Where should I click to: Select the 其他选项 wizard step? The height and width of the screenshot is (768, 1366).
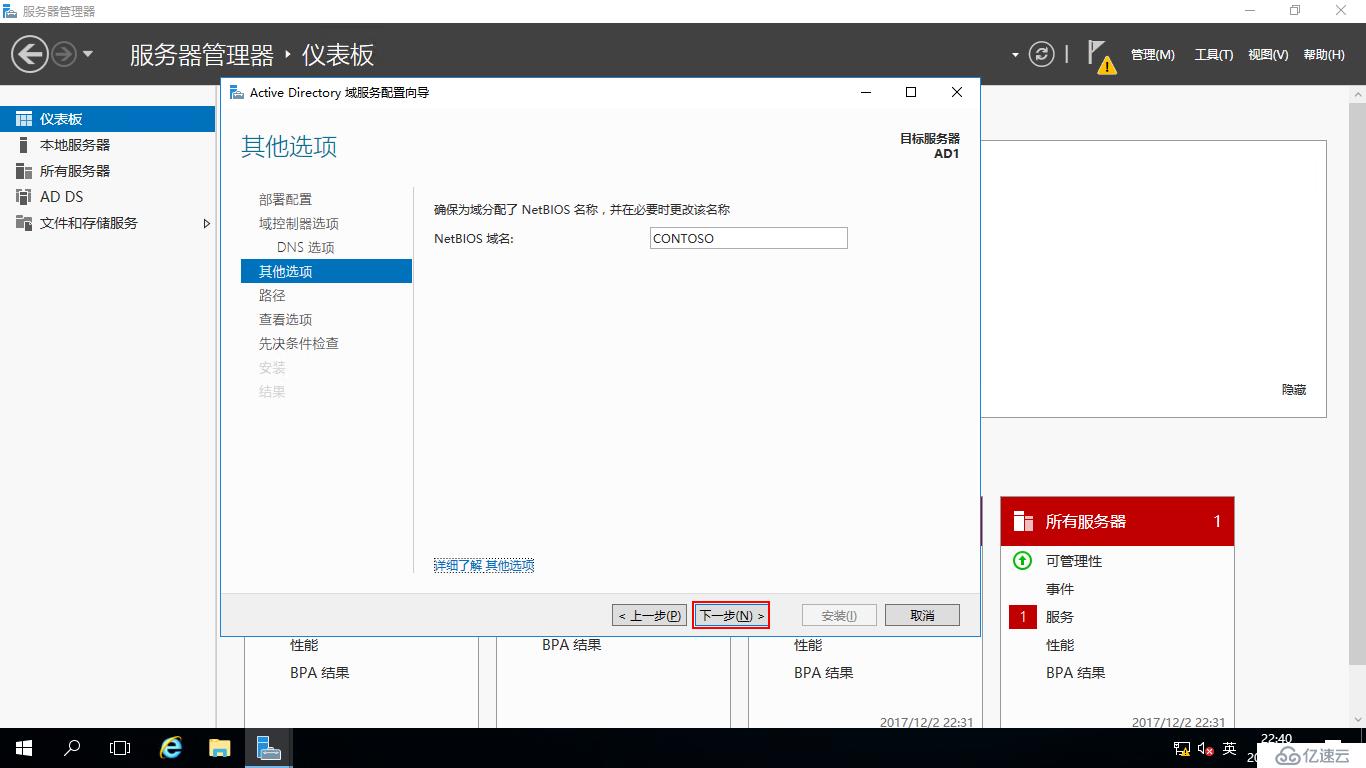326,271
